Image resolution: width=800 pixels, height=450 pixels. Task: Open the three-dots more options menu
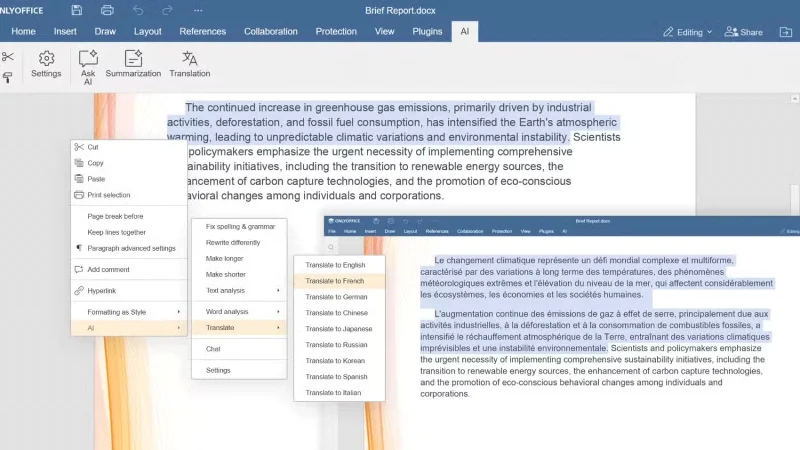198,10
